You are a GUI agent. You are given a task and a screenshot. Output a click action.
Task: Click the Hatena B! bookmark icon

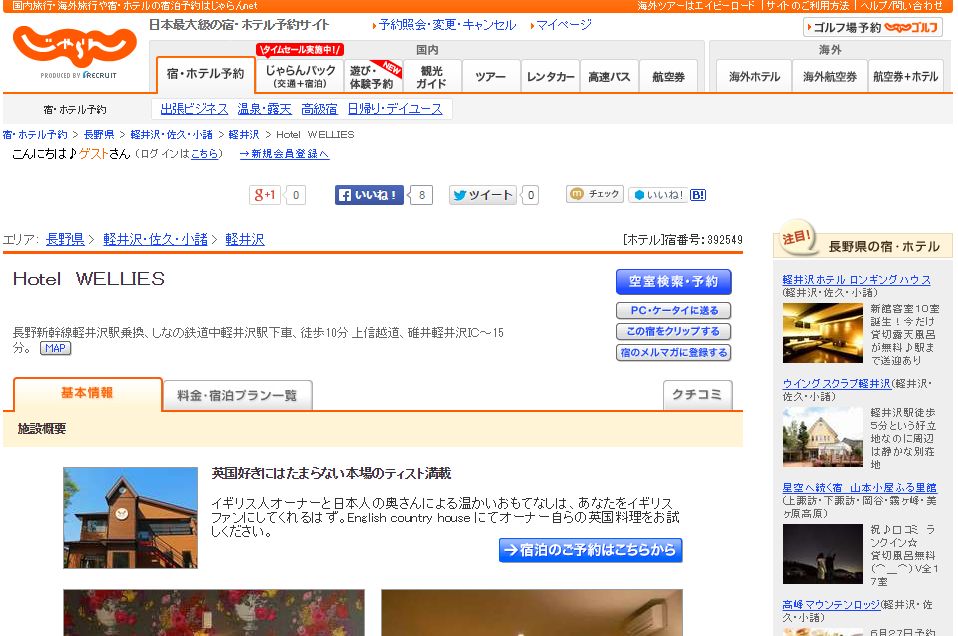698,195
